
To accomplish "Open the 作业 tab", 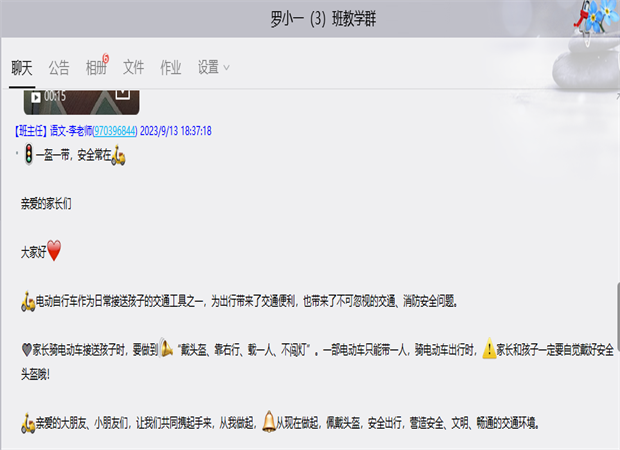I will pyautogui.click(x=171, y=68).
